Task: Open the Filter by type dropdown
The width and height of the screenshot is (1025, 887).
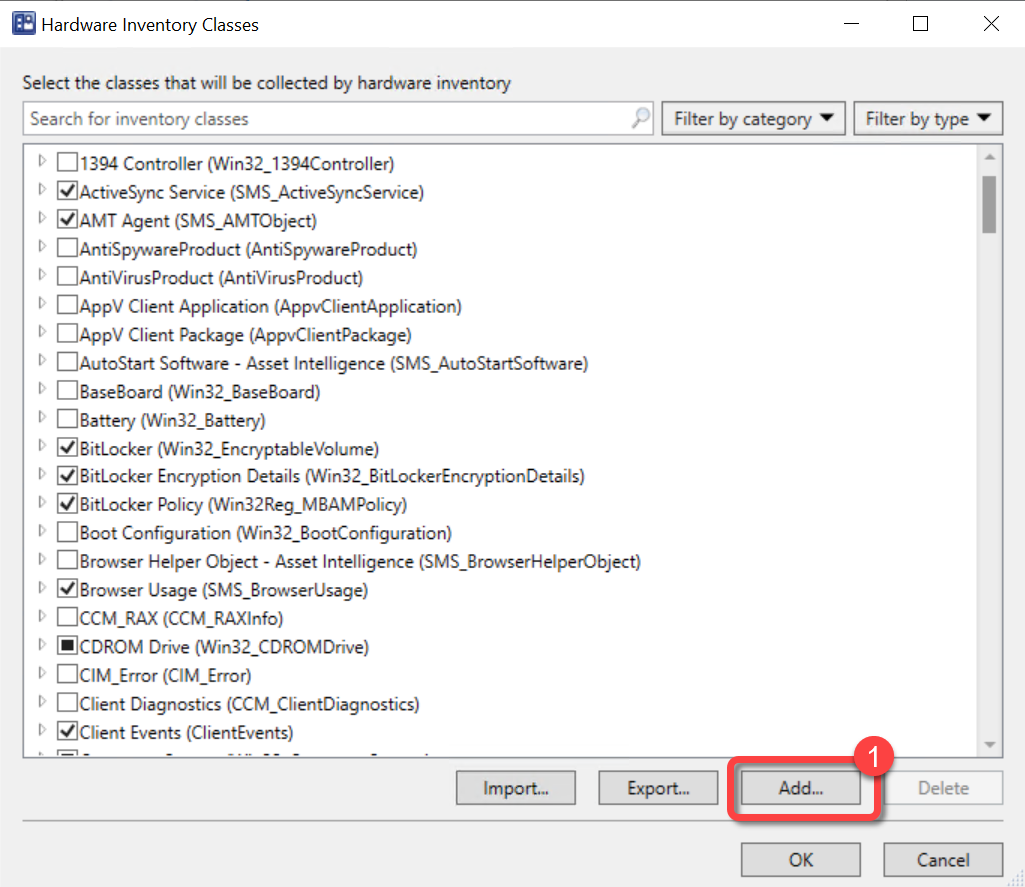Action: coord(927,119)
